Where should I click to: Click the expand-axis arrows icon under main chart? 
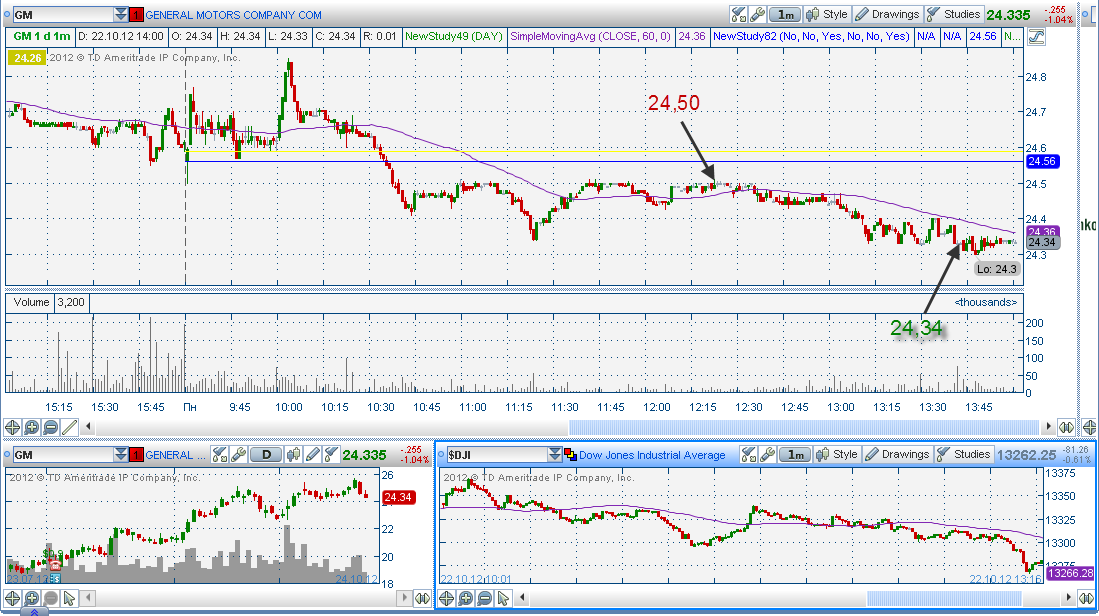[1066, 427]
